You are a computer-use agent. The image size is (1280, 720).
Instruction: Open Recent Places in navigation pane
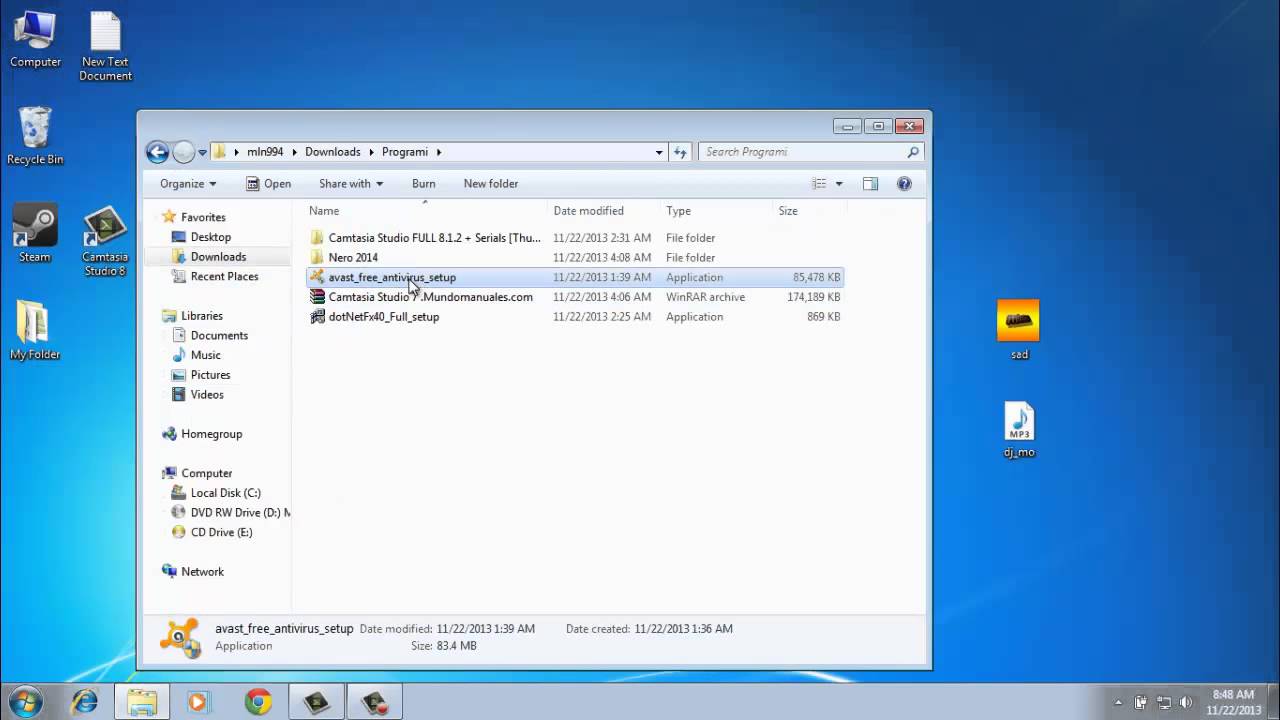tap(224, 277)
